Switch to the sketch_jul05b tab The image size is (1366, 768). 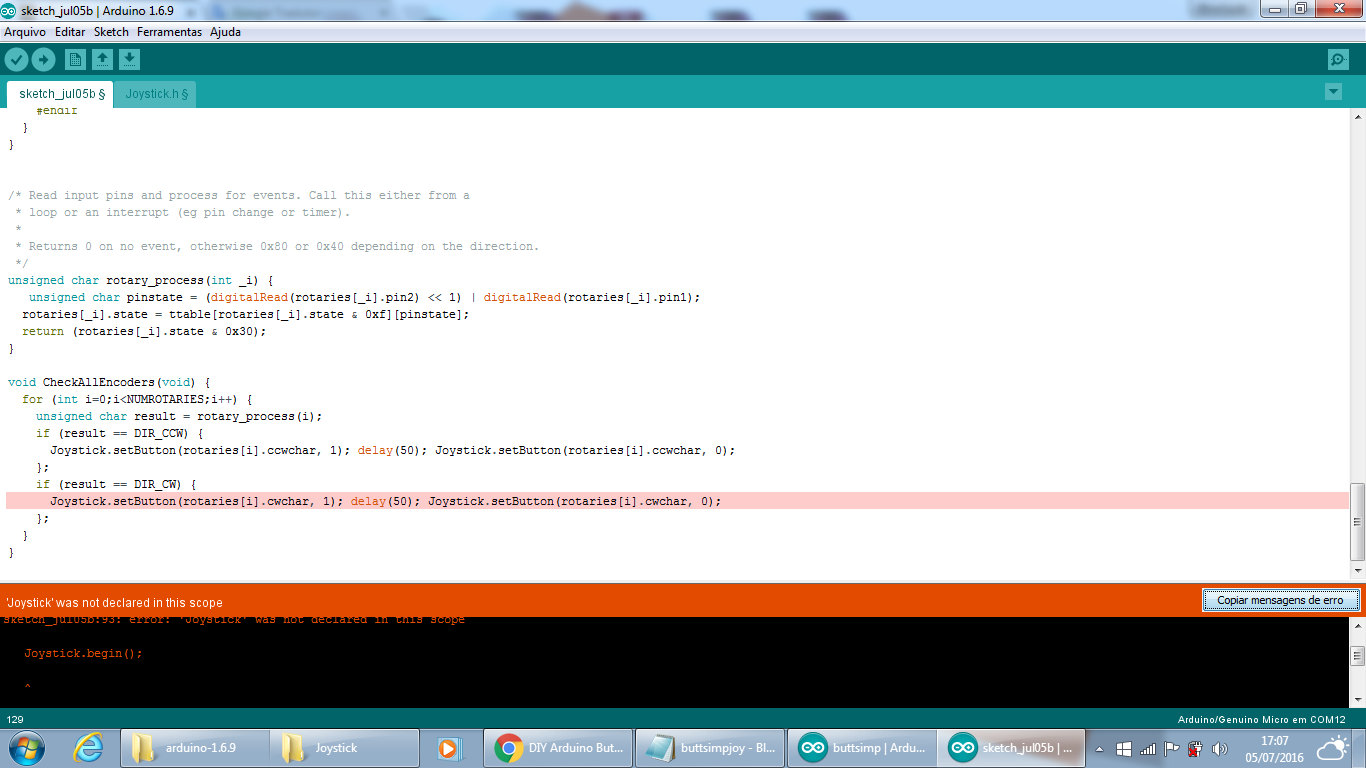click(x=62, y=94)
